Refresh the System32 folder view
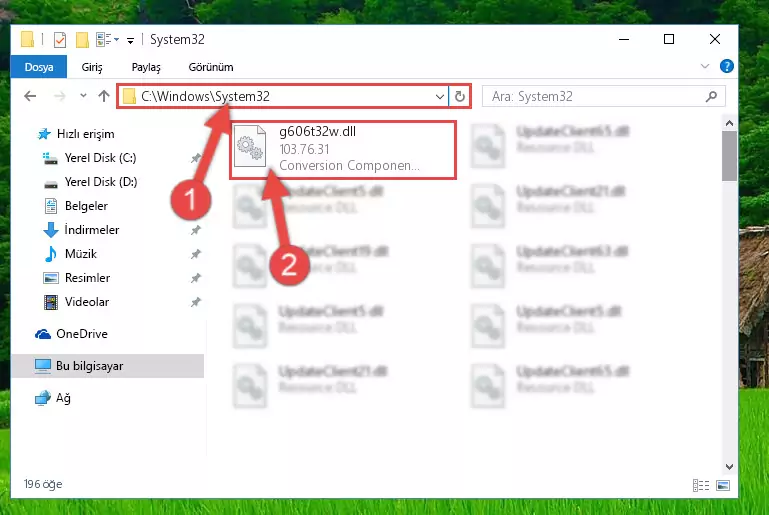 tap(460, 96)
